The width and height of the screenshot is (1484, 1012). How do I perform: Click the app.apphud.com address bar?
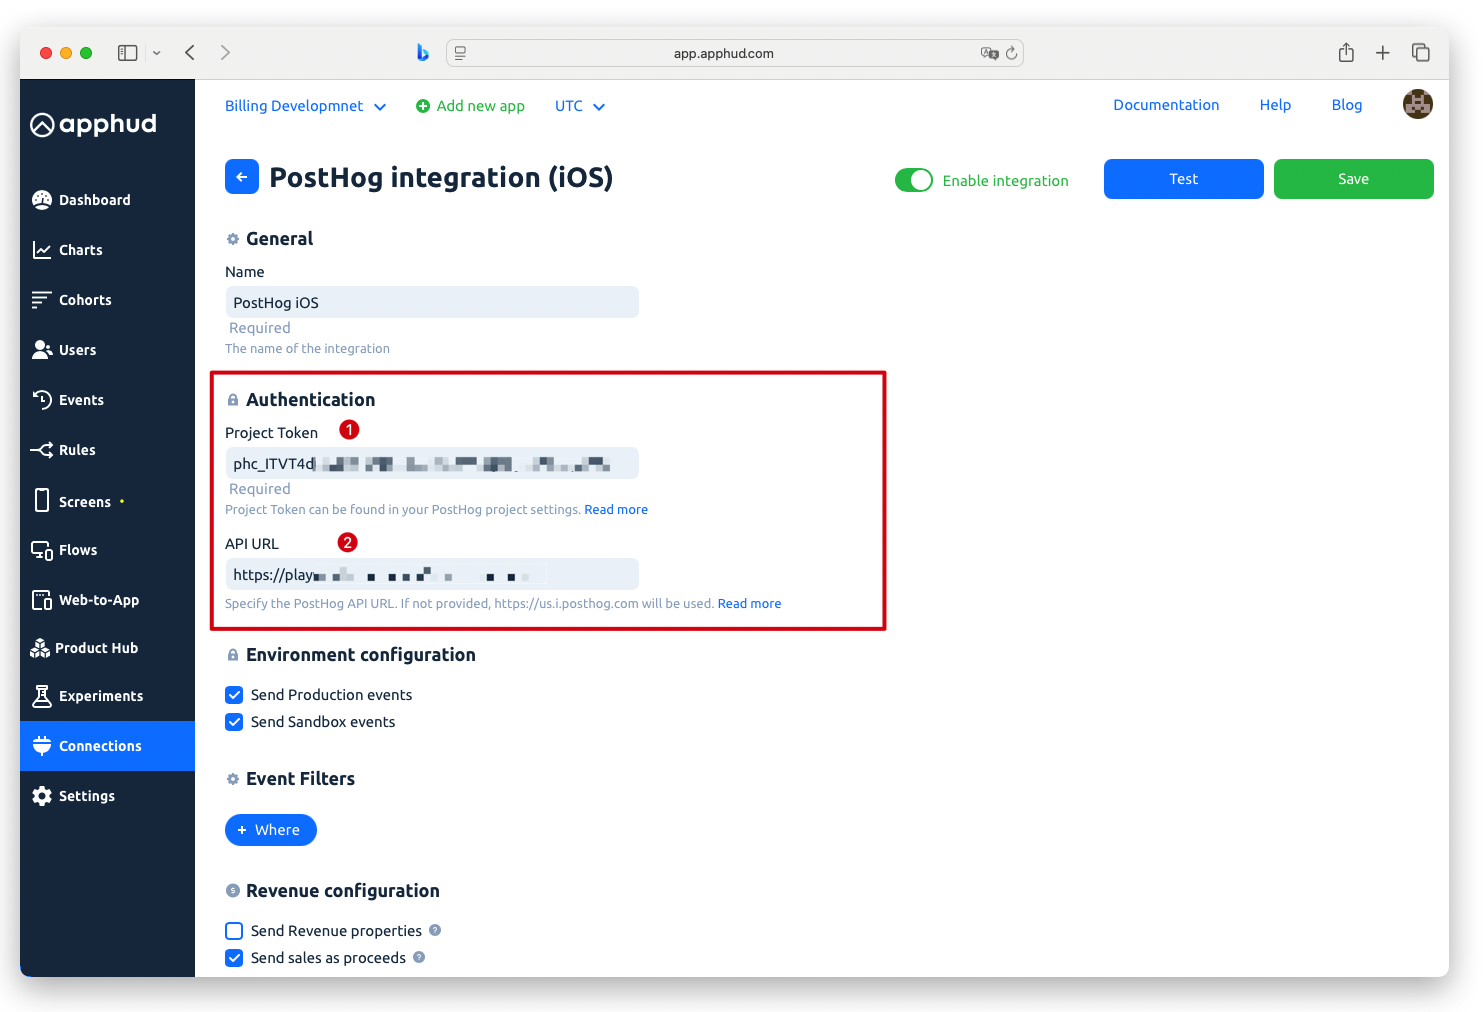[735, 53]
